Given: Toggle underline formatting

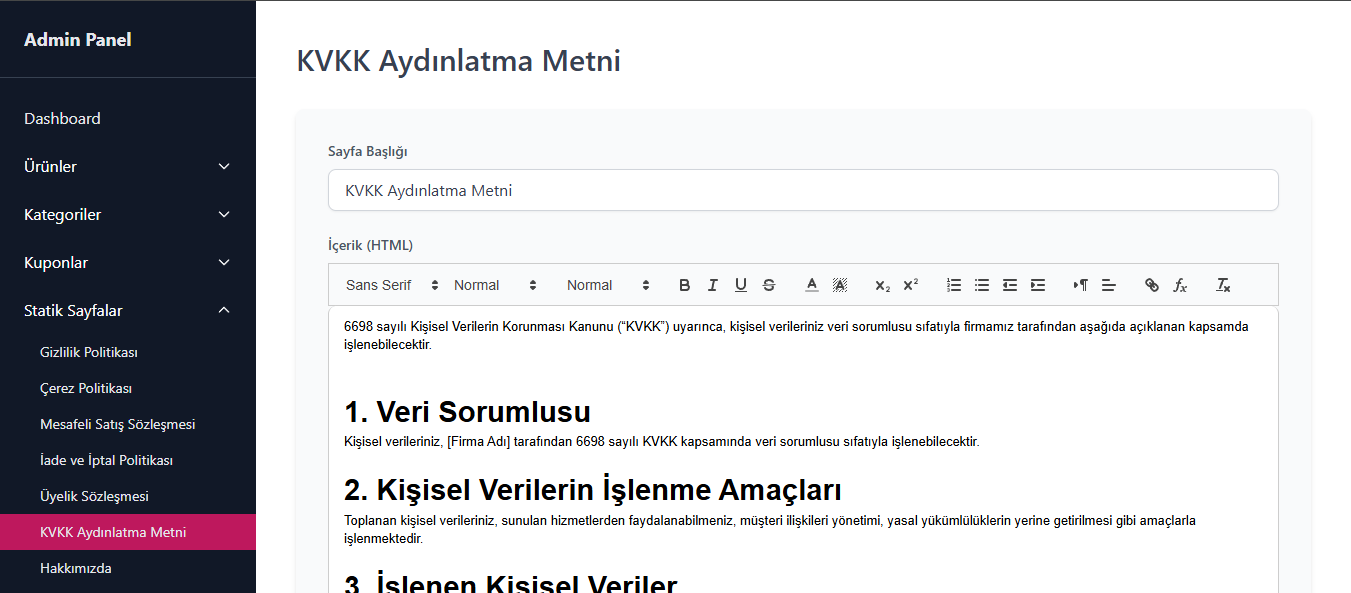Looking at the screenshot, I should [740, 285].
